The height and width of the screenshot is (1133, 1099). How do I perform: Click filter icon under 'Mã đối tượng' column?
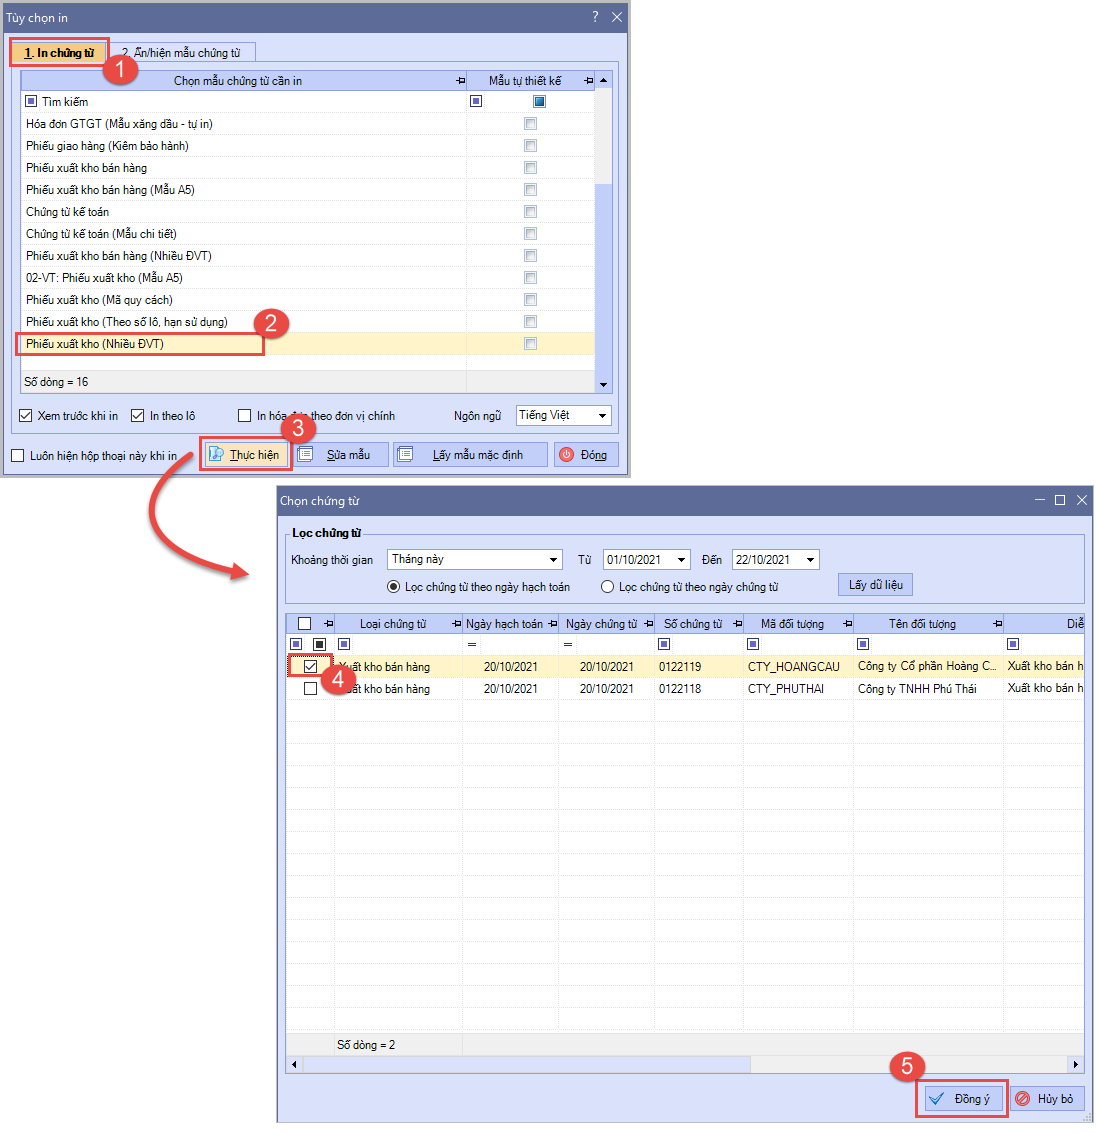pos(753,645)
